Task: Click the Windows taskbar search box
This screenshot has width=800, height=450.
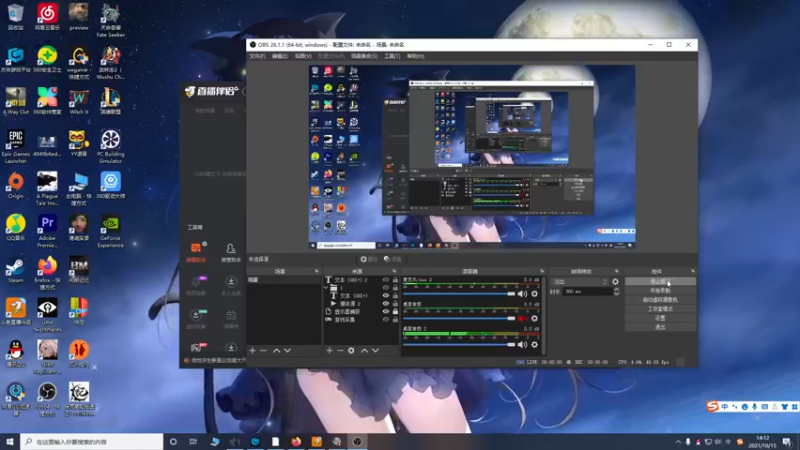Action: 92,442
